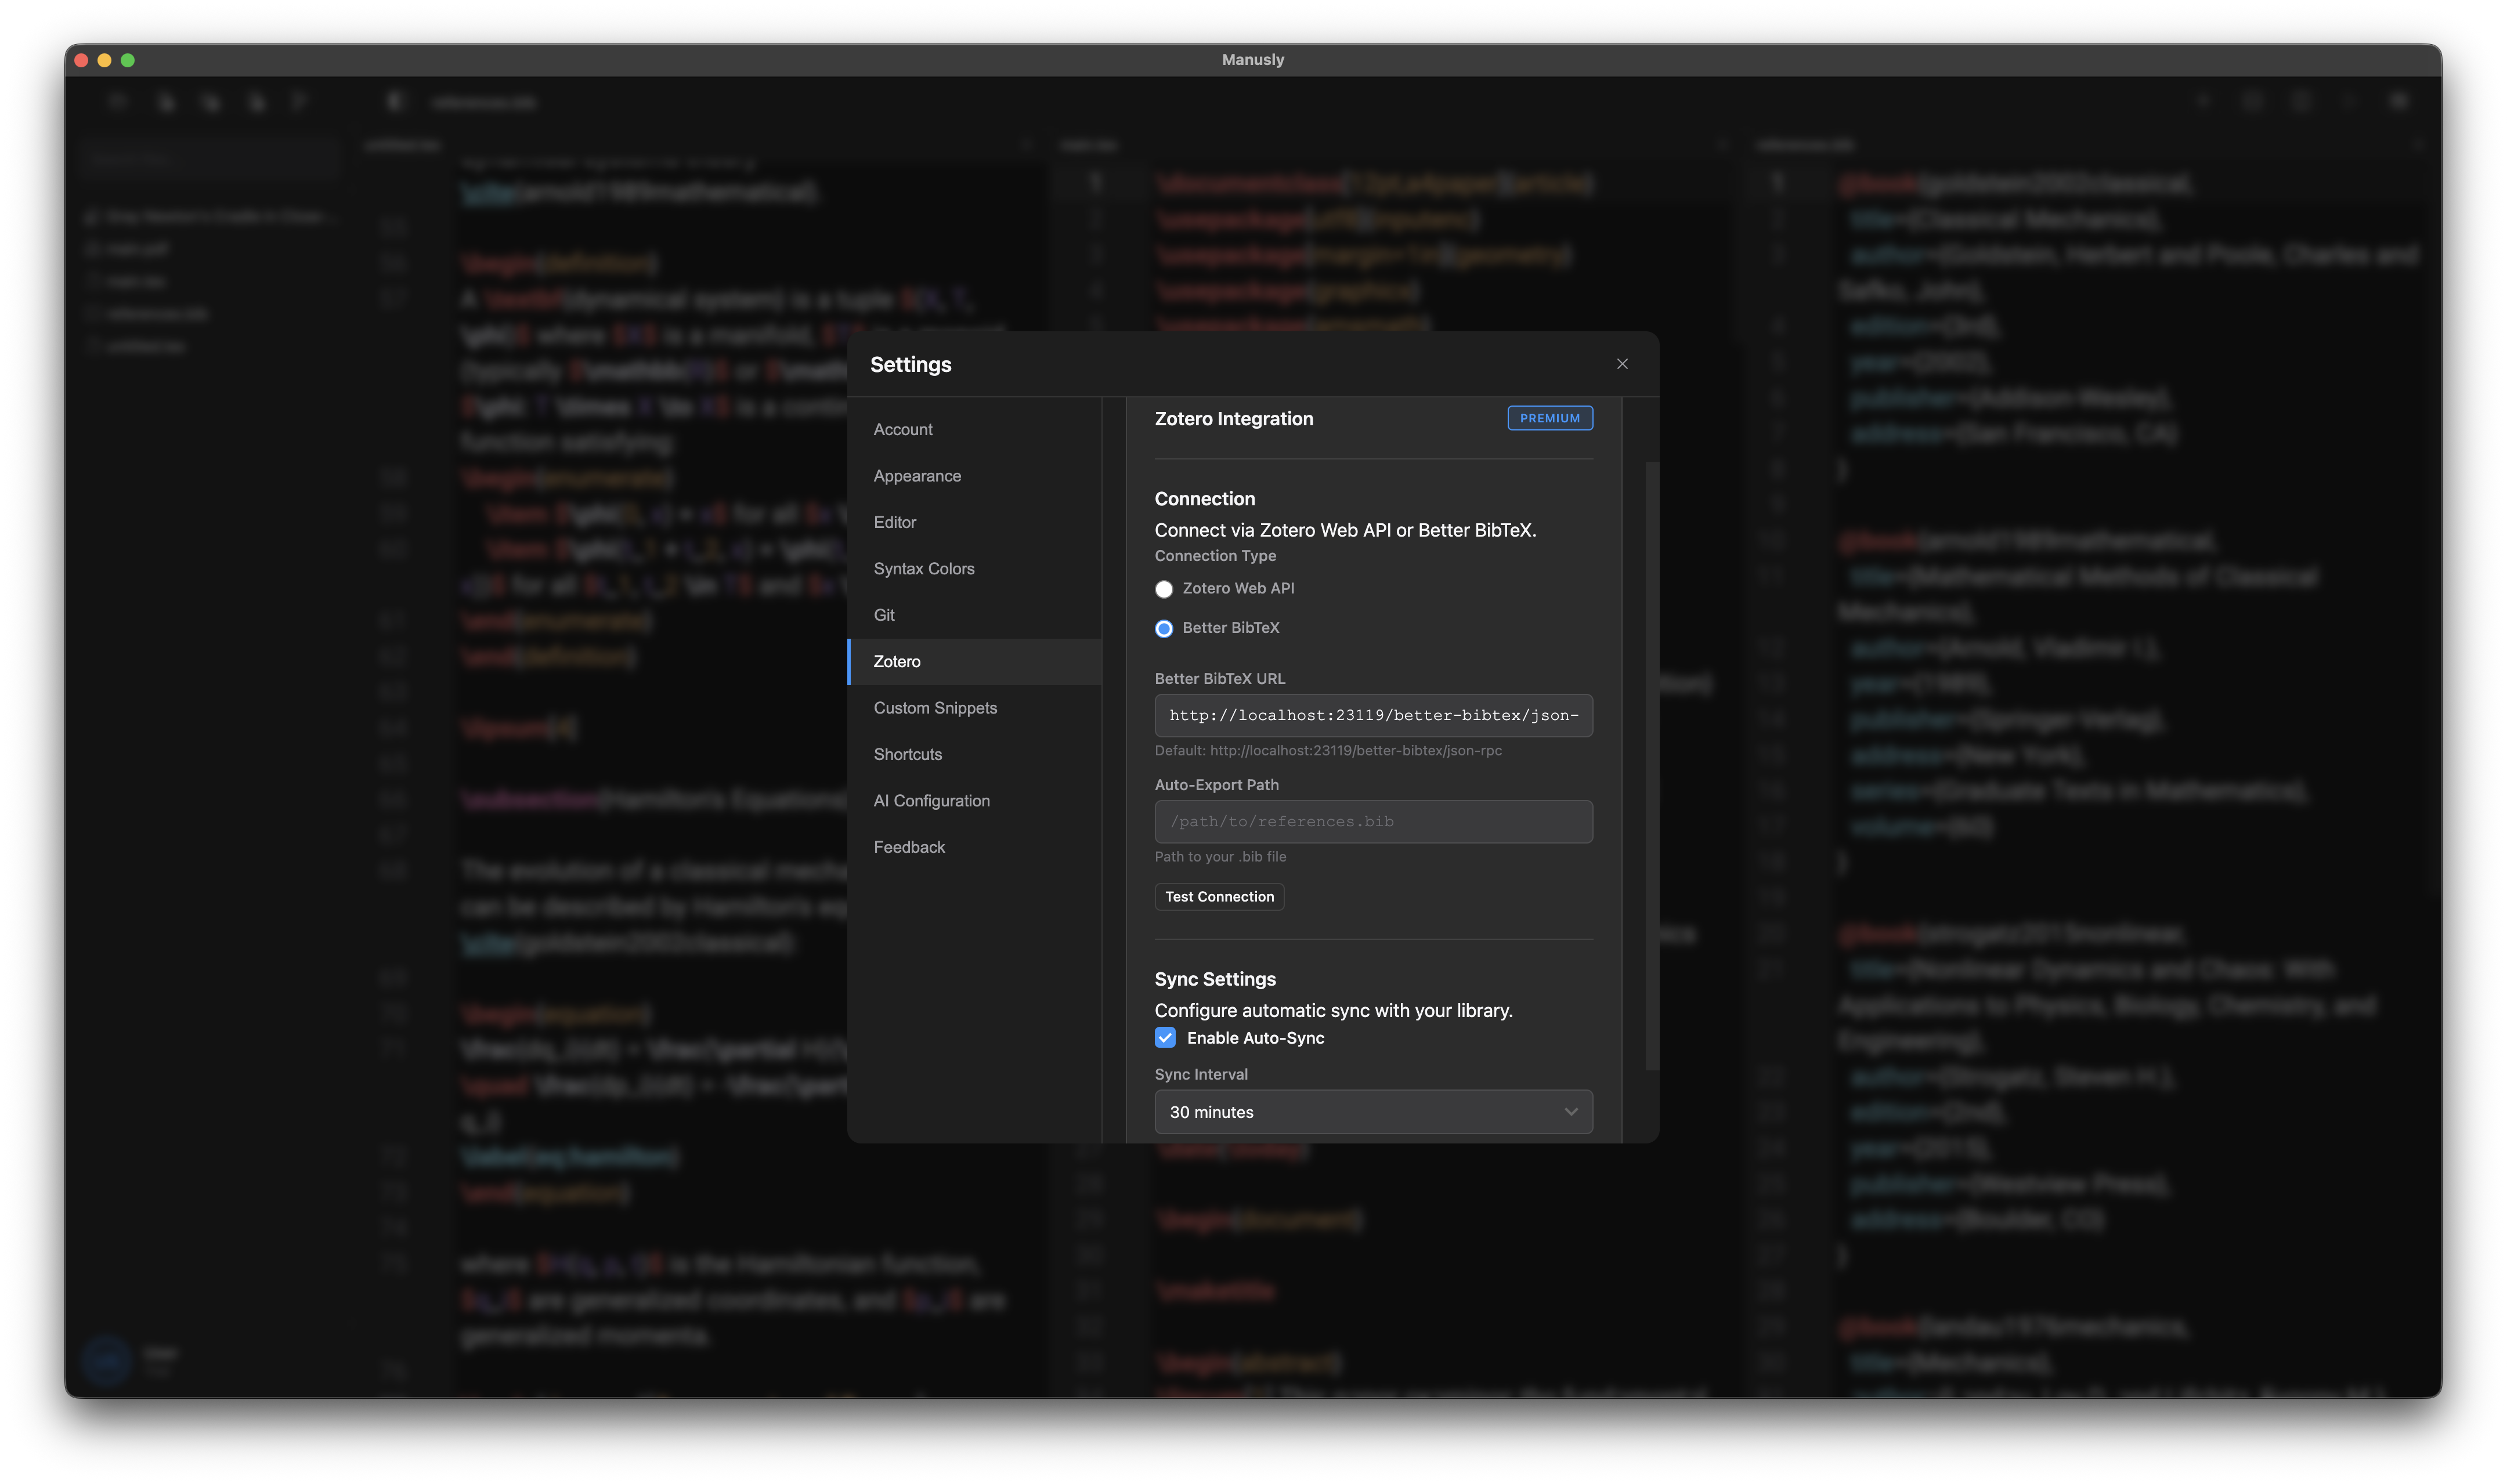
Task: Open the AI Configuration settings
Action: click(x=931, y=800)
